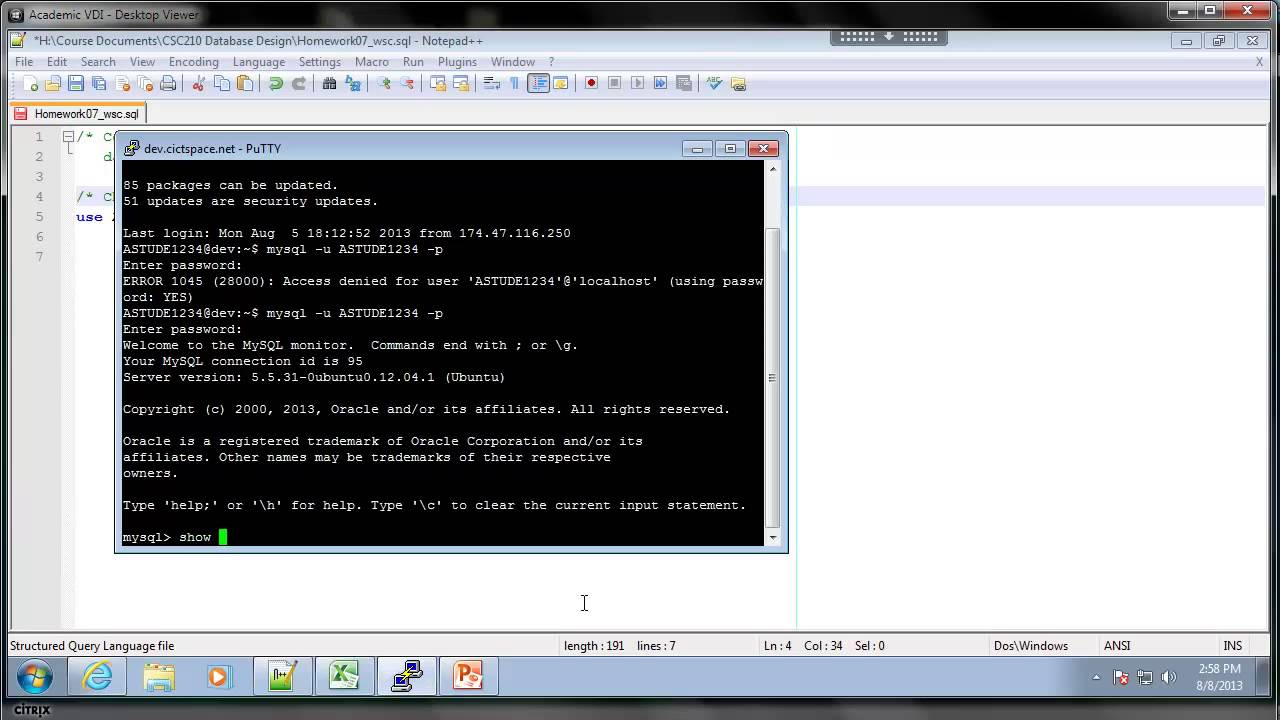Click the green Undo arrow icon
1280x720 pixels.
275,84
